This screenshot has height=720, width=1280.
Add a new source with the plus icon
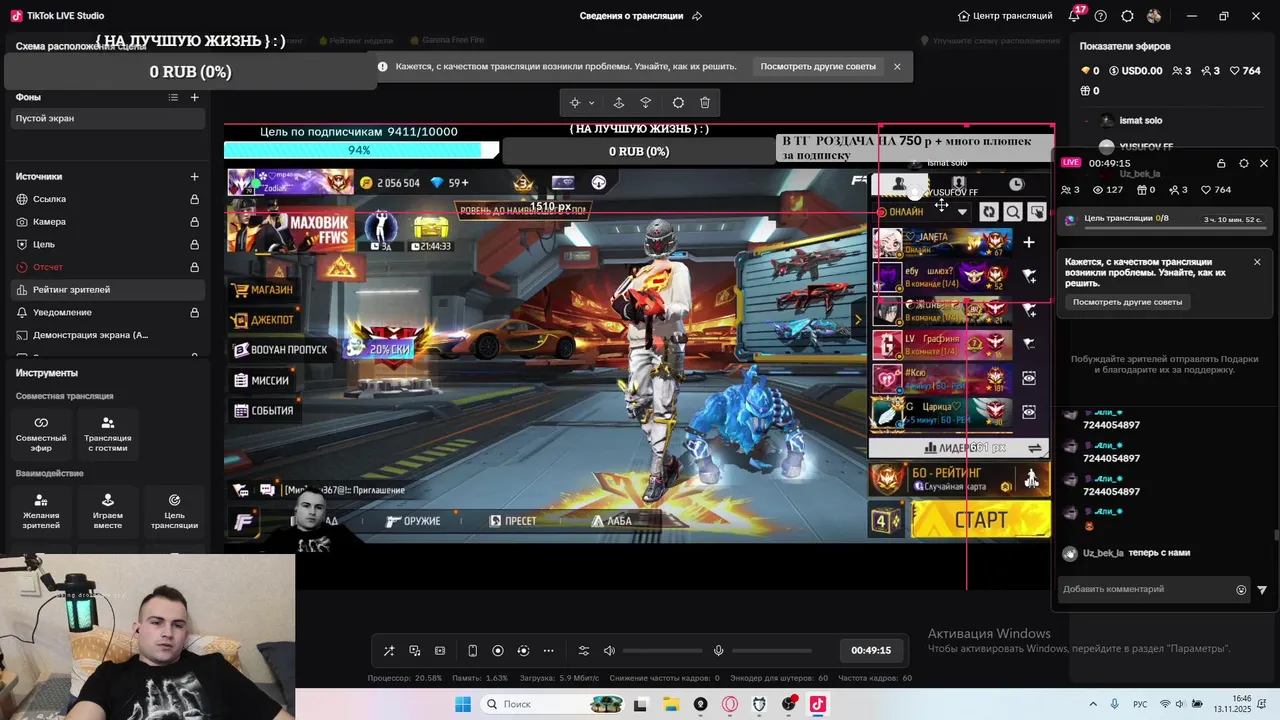pos(194,177)
